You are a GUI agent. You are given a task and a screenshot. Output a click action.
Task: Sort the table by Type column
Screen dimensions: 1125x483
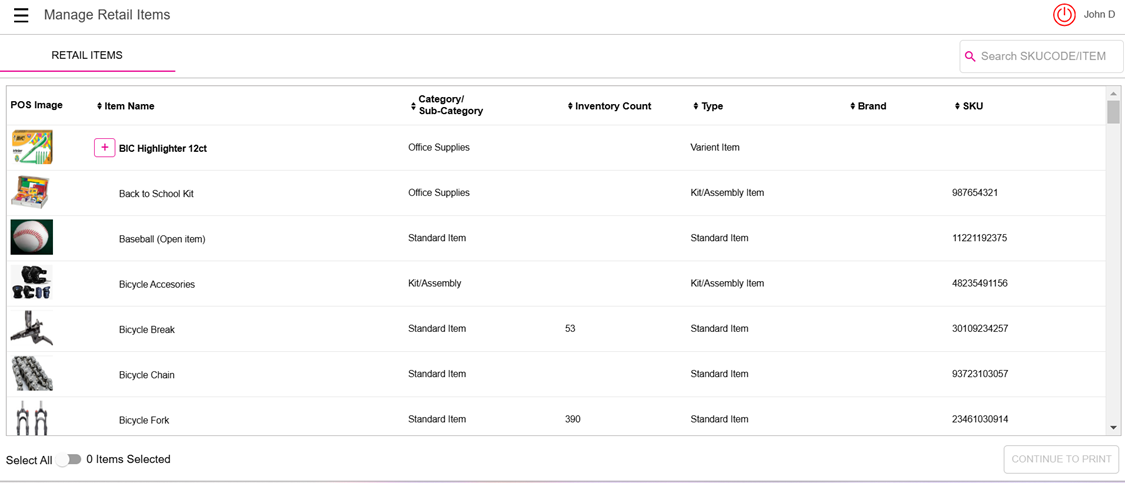coord(696,106)
